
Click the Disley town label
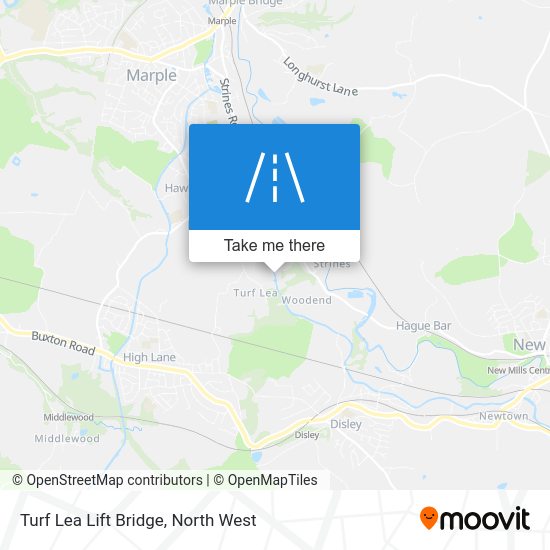pos(346,424)
